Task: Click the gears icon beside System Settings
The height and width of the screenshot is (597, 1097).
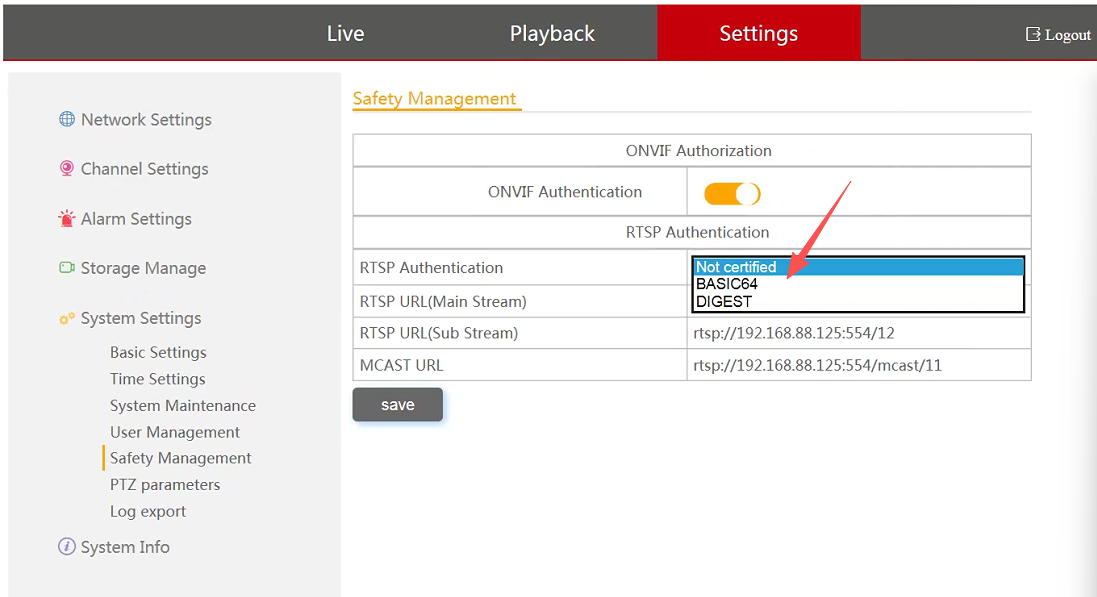Action: [x=67, y=318]
